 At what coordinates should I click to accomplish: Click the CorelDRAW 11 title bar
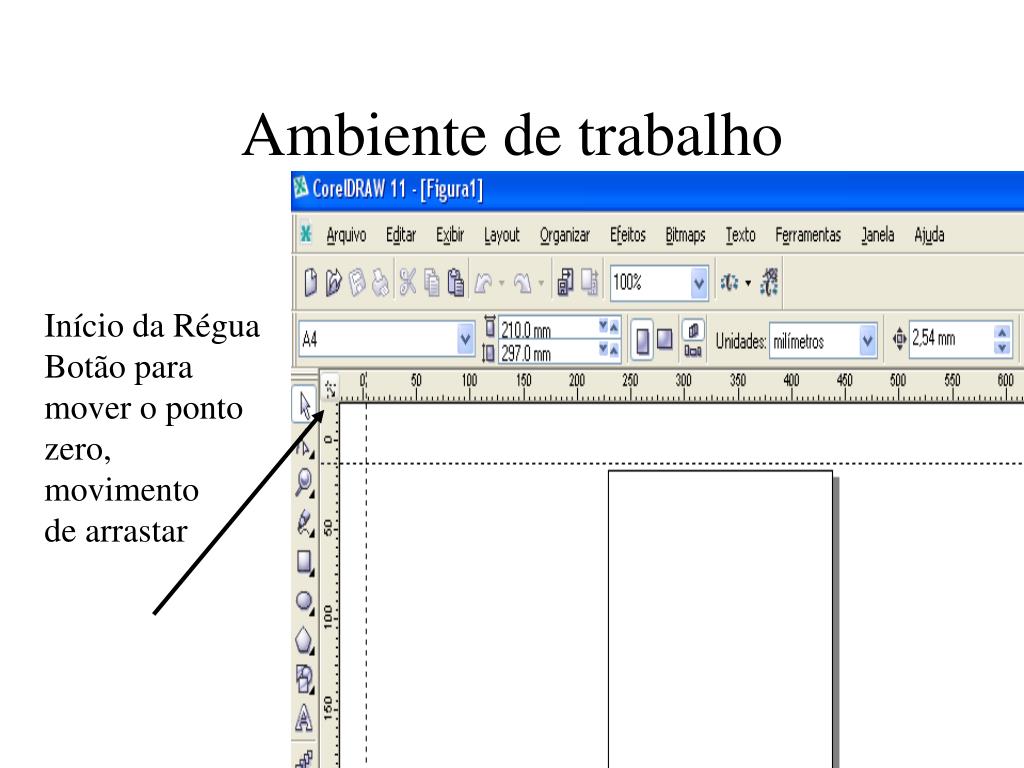click(657, 190)
